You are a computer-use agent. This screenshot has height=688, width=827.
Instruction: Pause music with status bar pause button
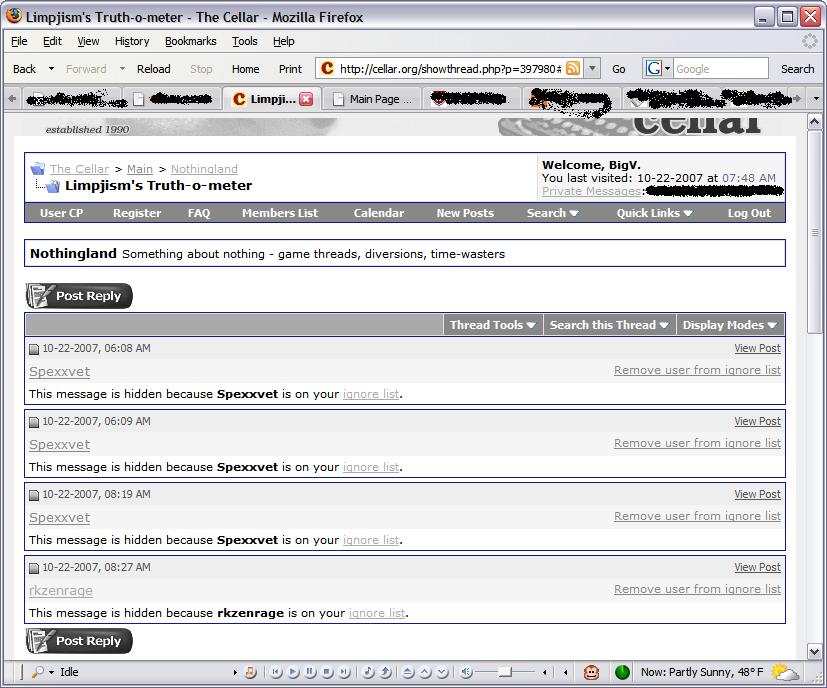coord(311,672)
